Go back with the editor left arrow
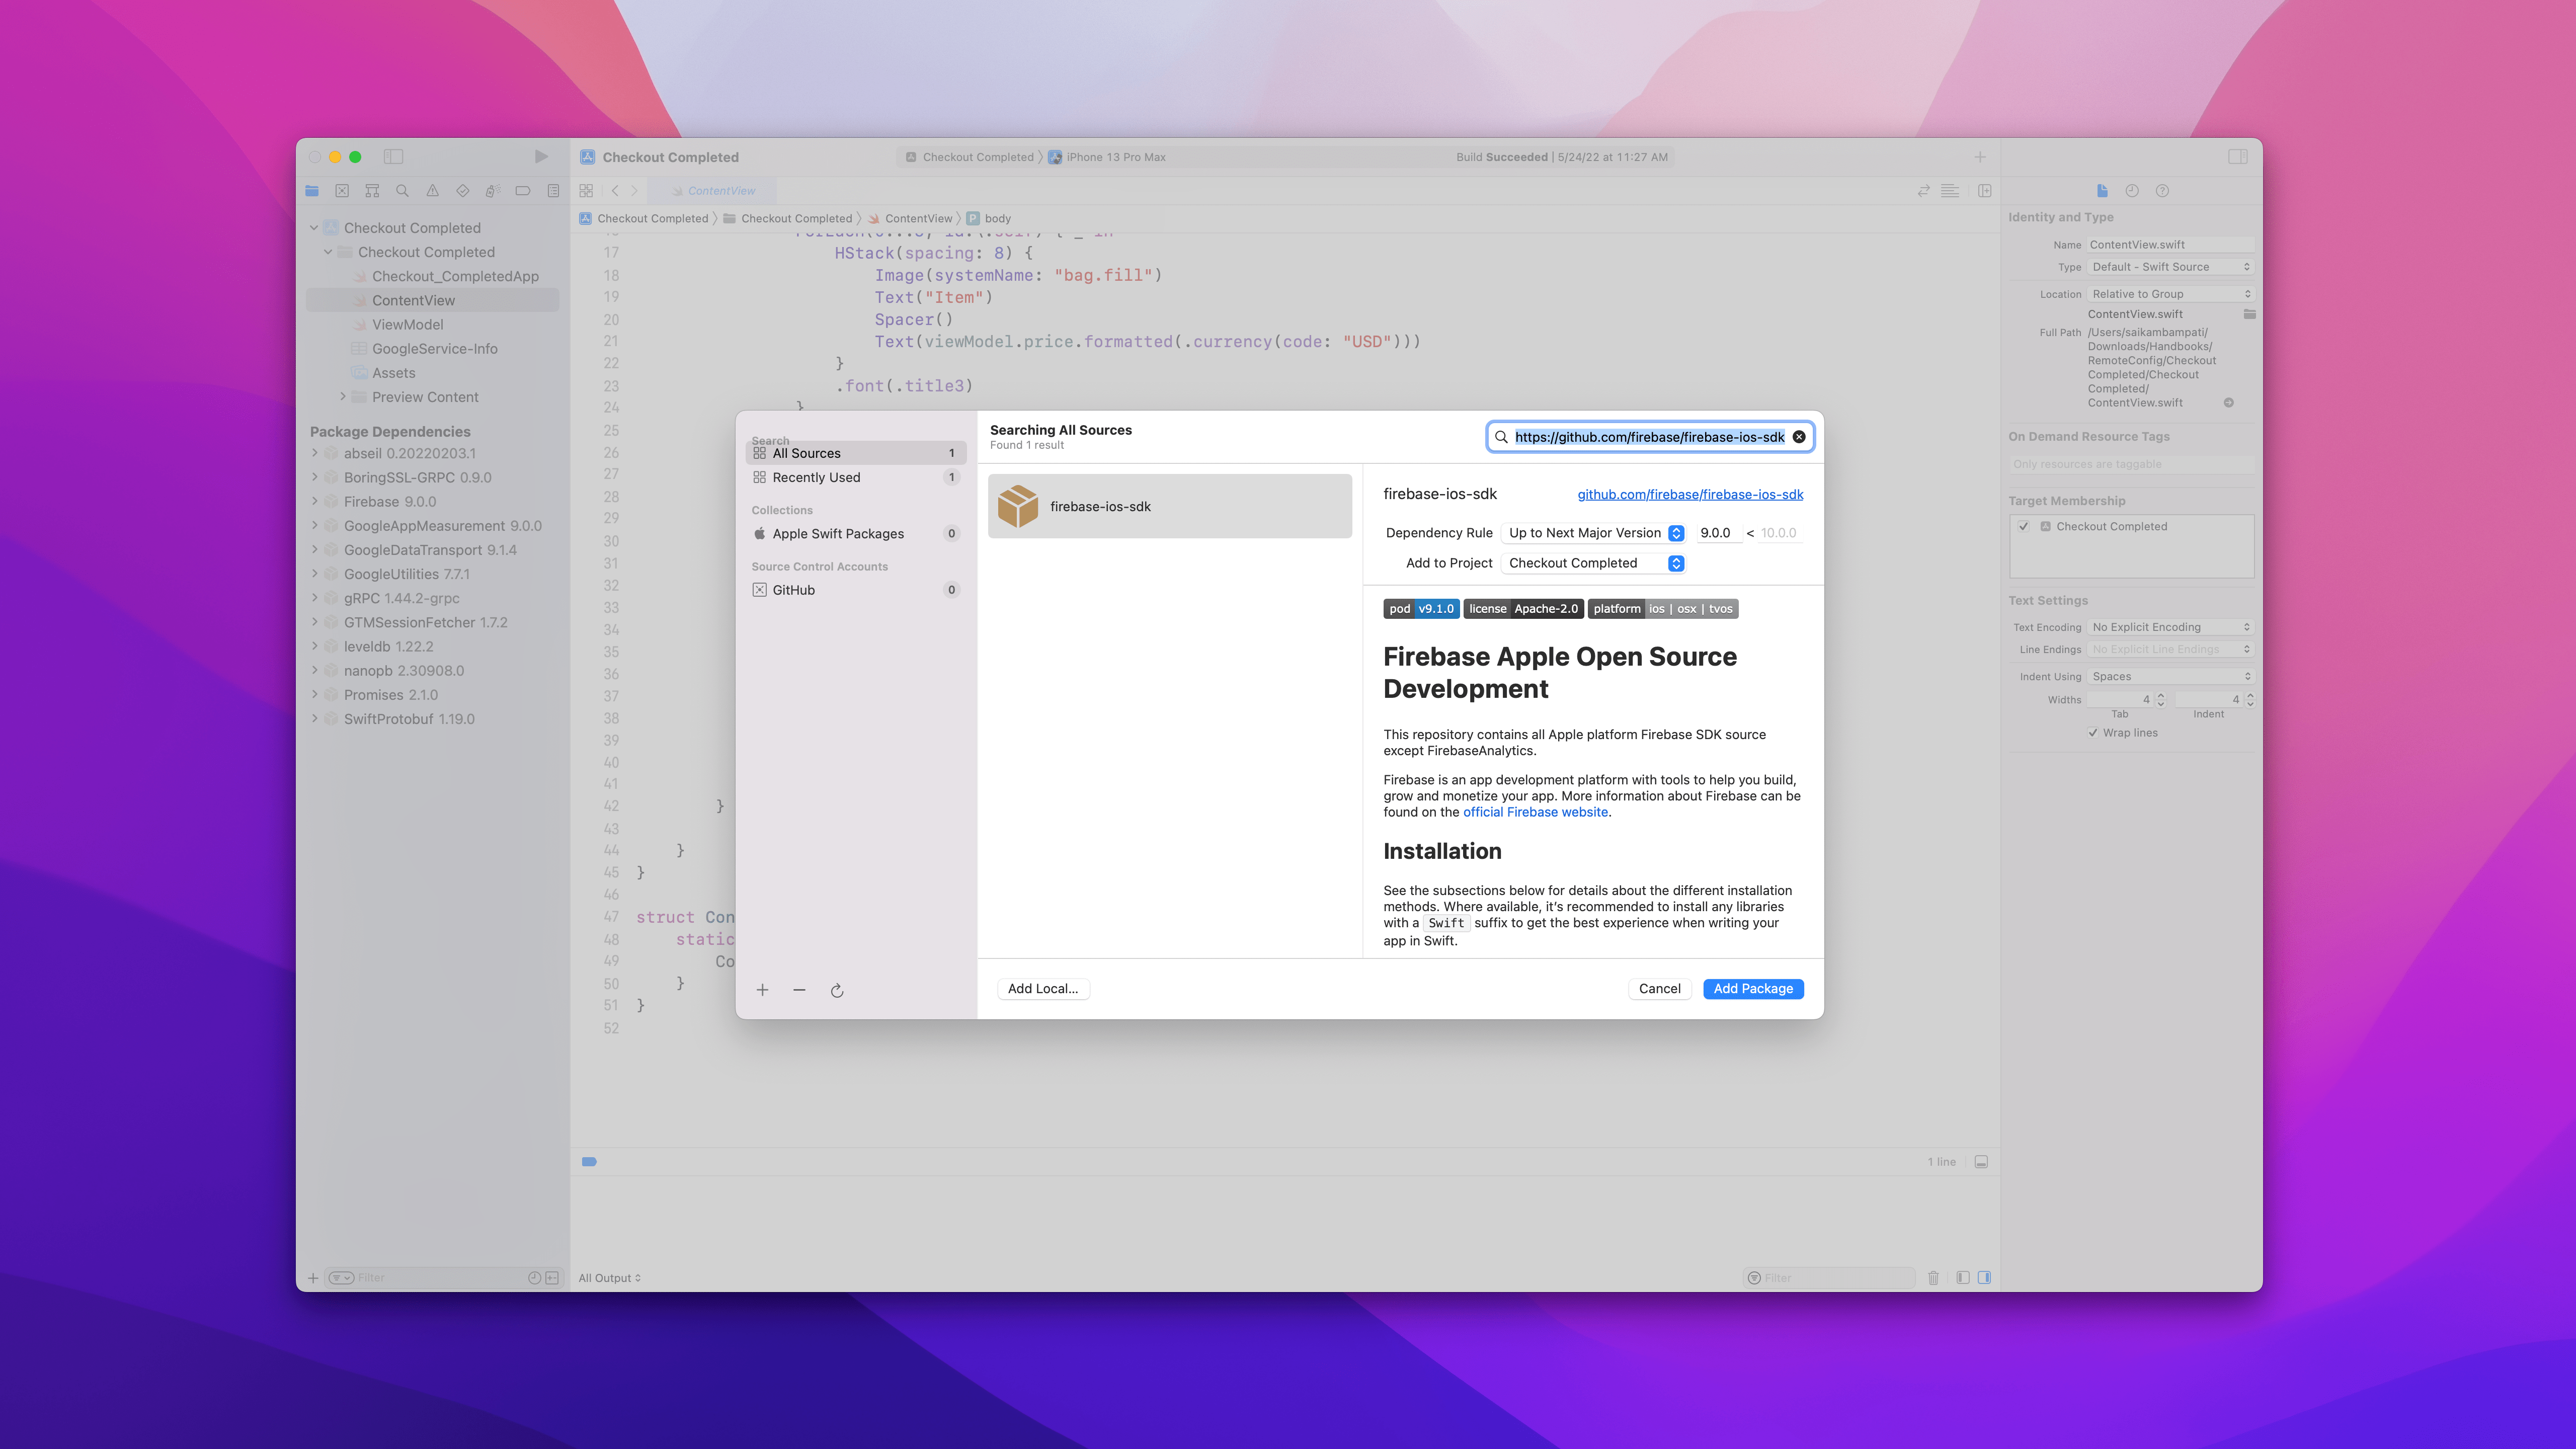Image resolution: width=2576 pixels, height=1449 pixels. 615,191
